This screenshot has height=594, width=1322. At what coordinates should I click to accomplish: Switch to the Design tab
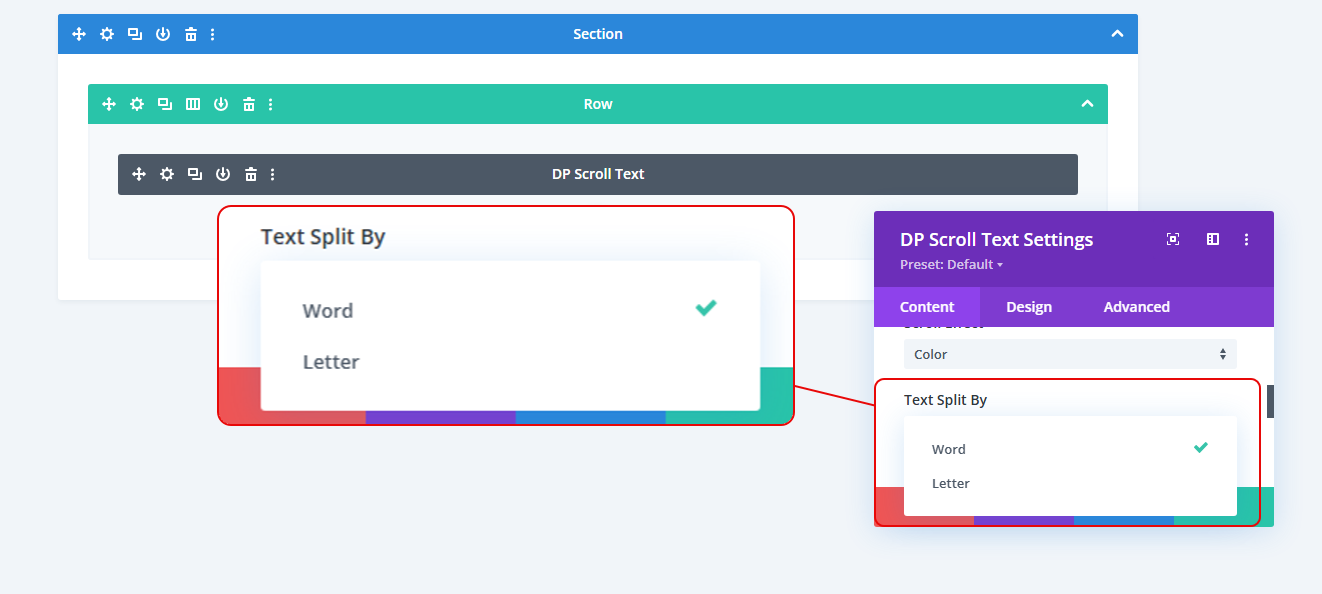click(x=1029, y=307)
